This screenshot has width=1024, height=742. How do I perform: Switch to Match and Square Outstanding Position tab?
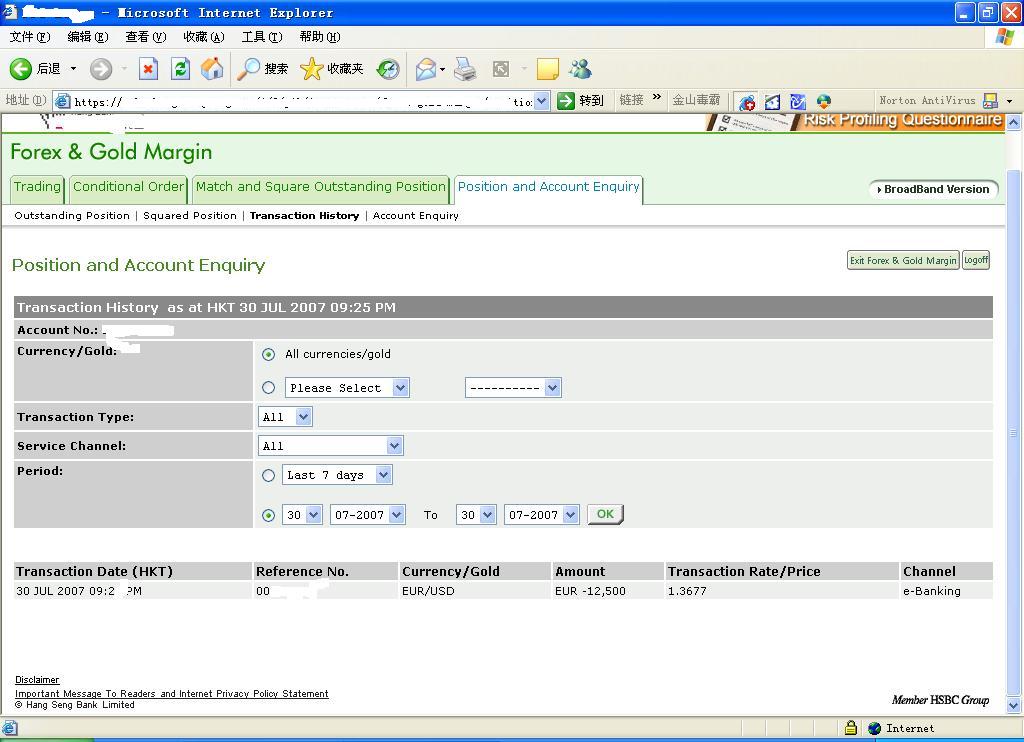321,187
